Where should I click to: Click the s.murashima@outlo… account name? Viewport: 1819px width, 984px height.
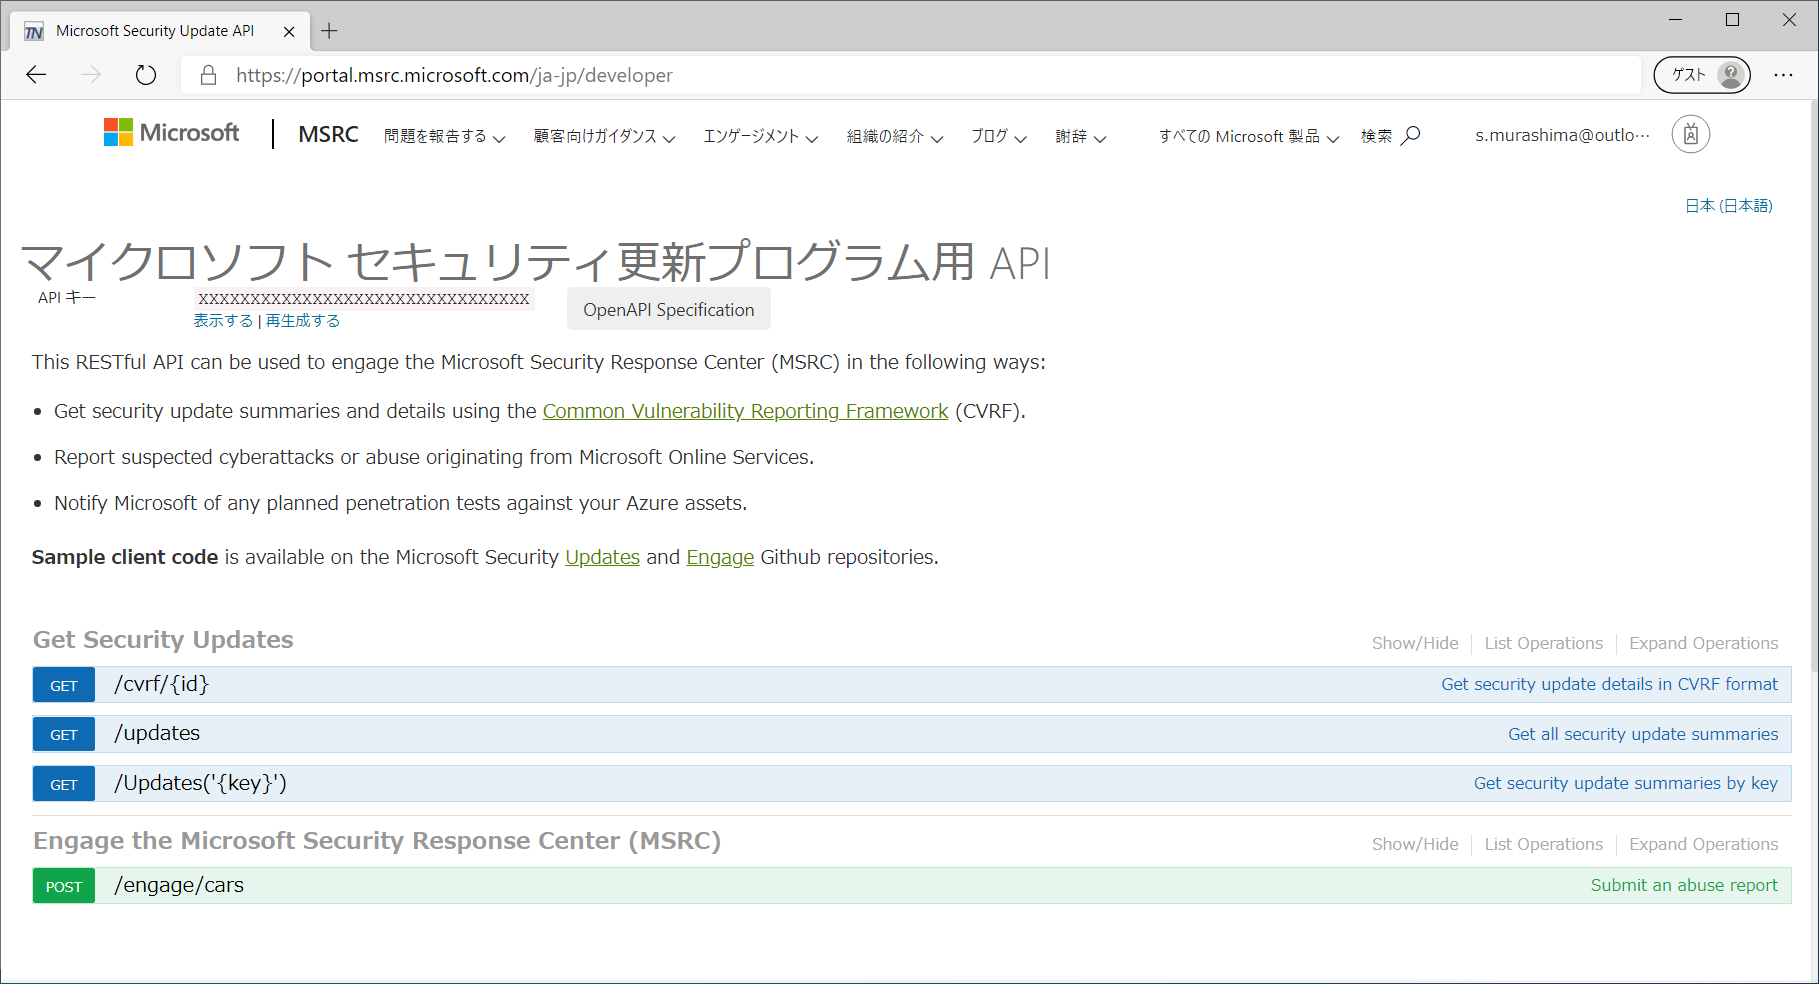(1563, 135)
